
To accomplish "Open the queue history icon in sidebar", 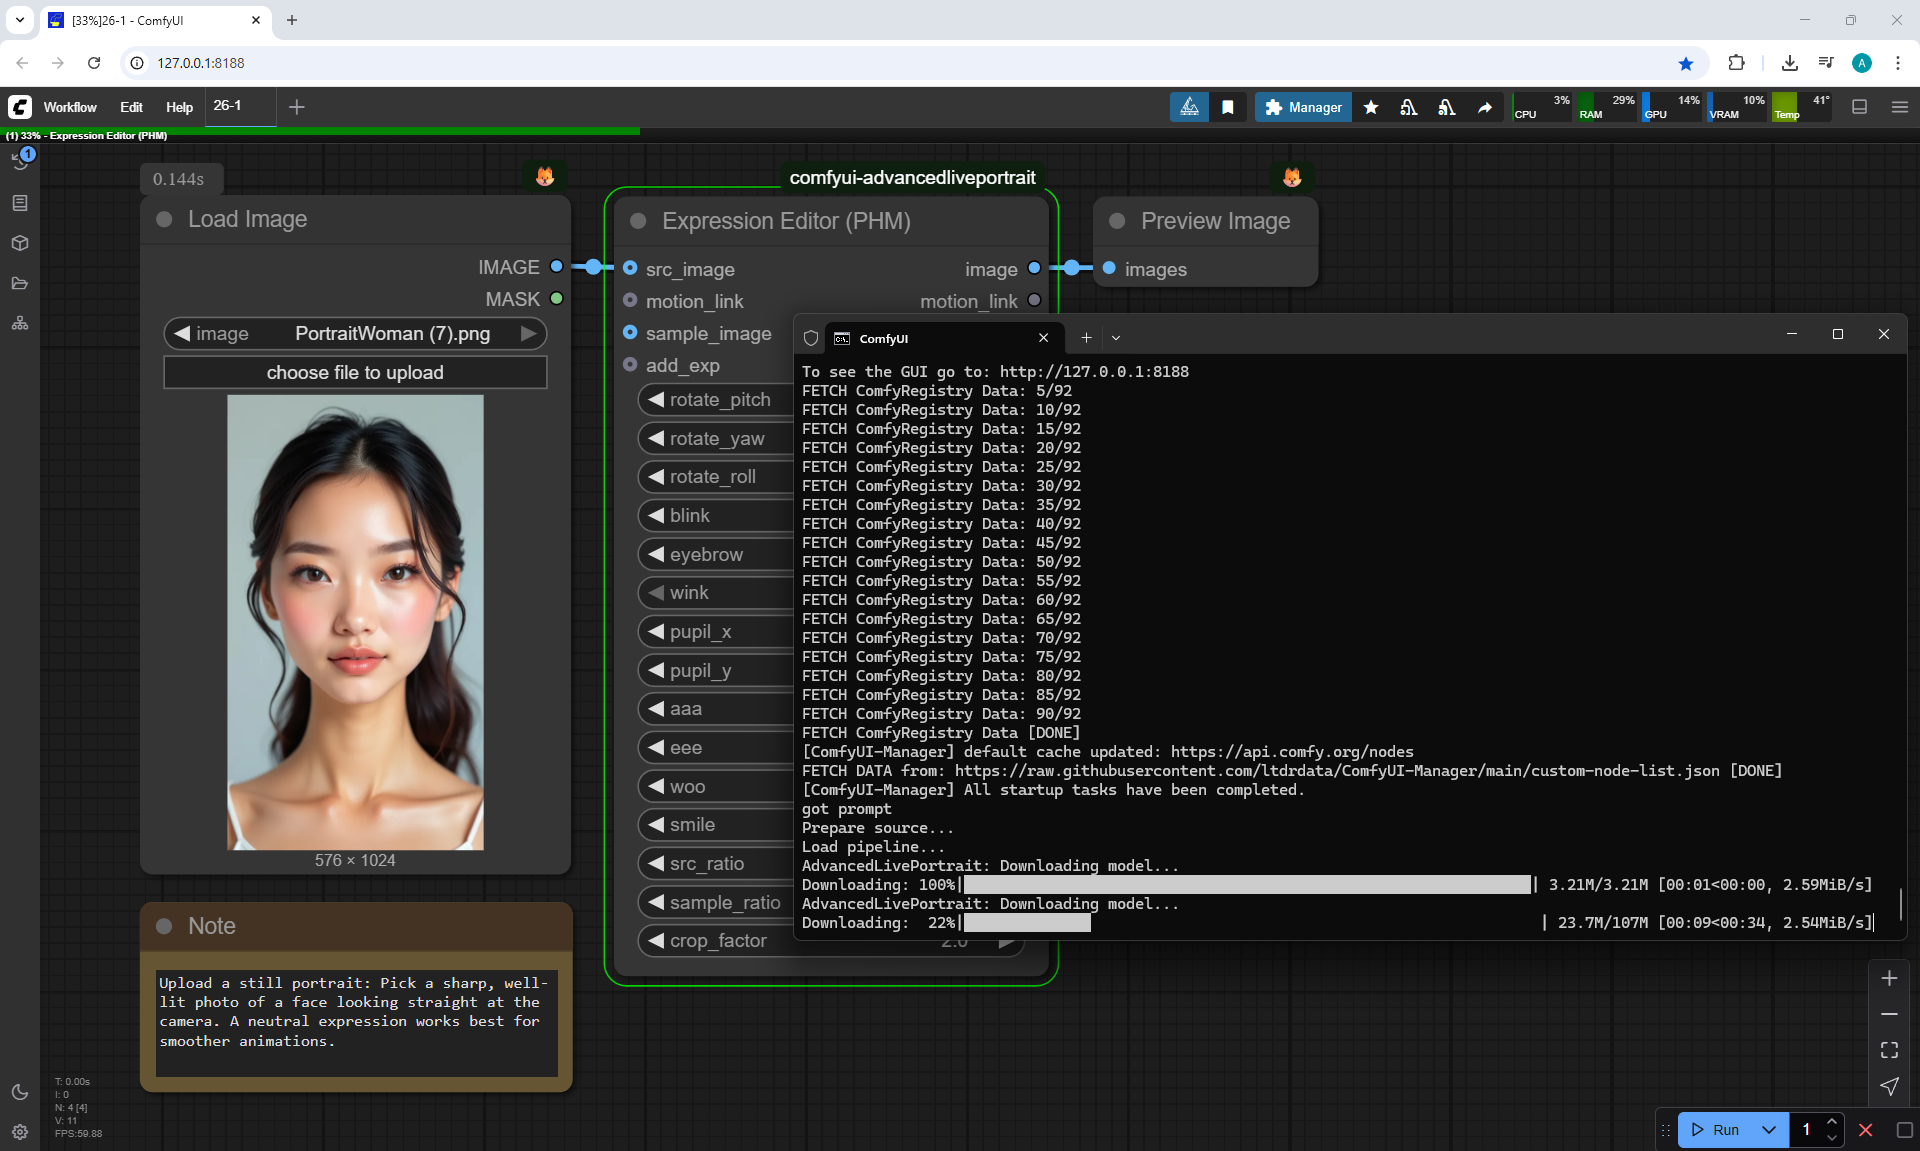I will pos(20,161).
